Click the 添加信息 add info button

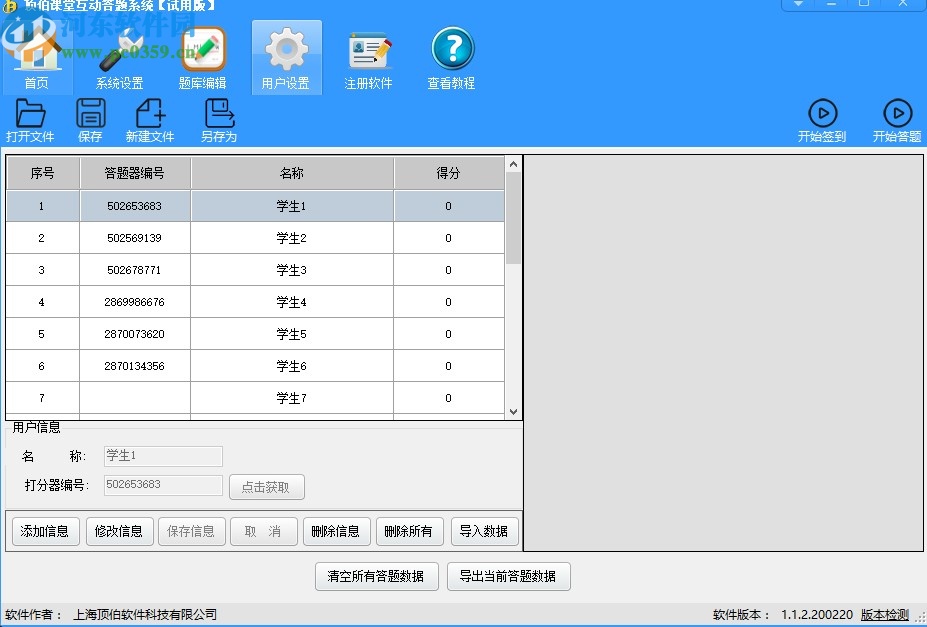pyautogui.click(x=44, y=531)
